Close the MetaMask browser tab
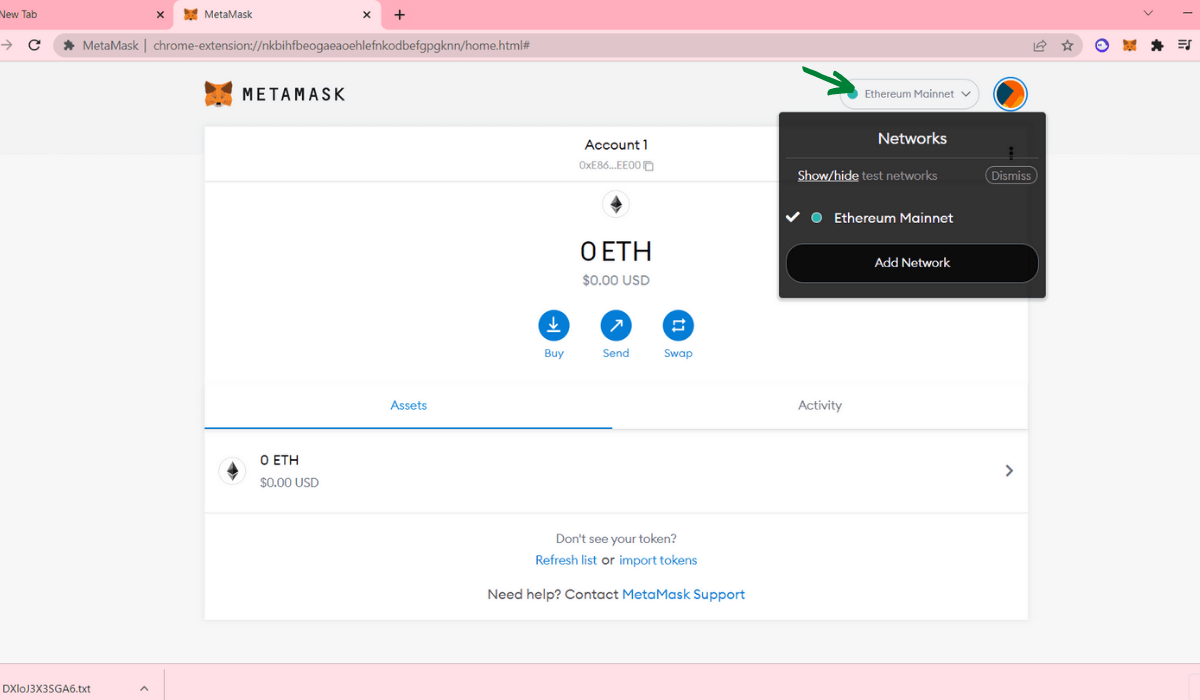The image size is (1200, 700). [x=367, y=15]
